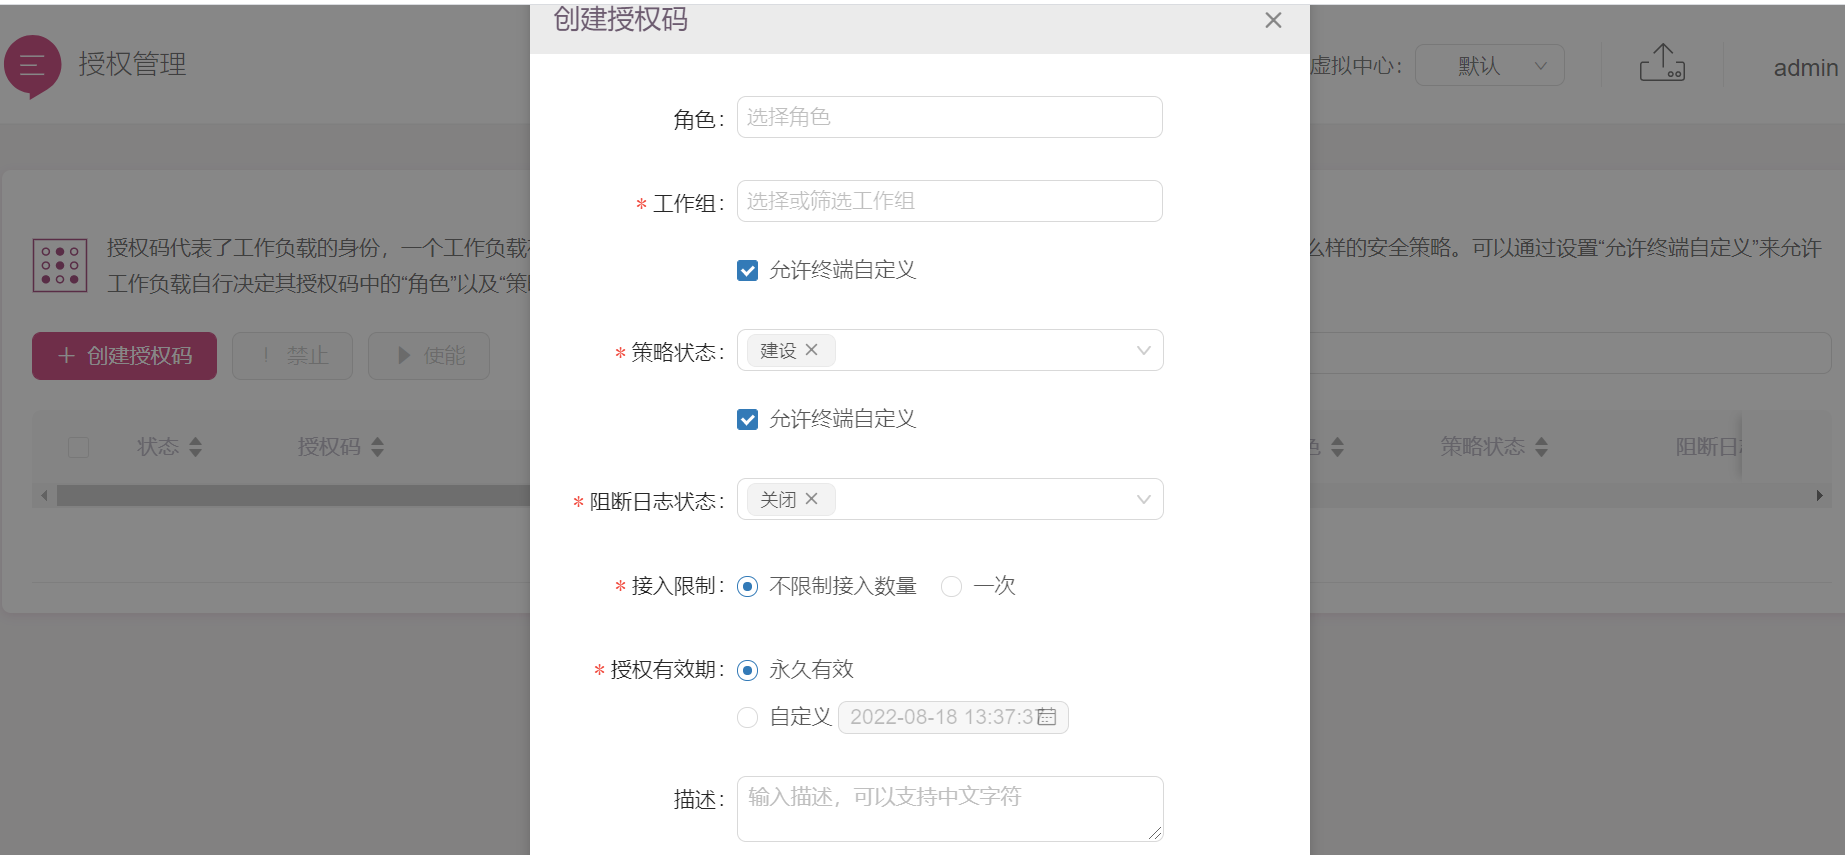This screenshot has height=855, width=1845.
Task: Remove the 关闭 tag from 阻断日志状态
Action: point(812,499)
